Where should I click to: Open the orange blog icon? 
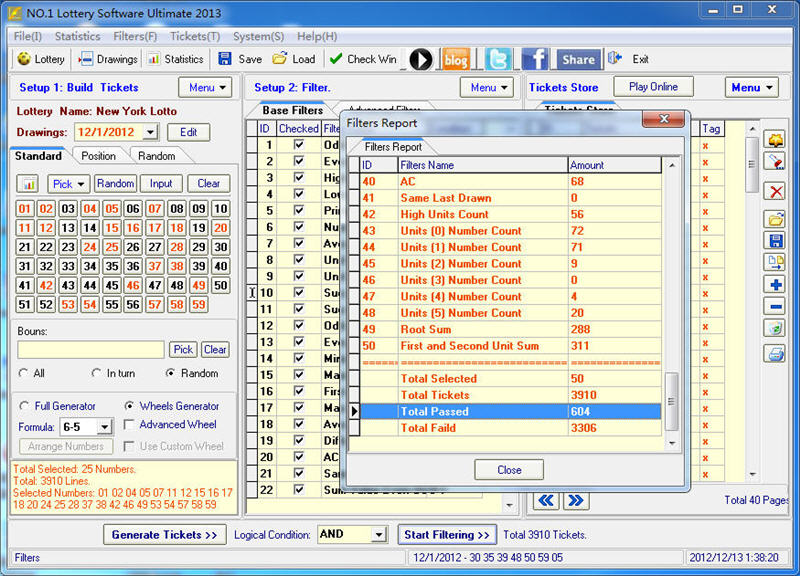pos(456,60)
